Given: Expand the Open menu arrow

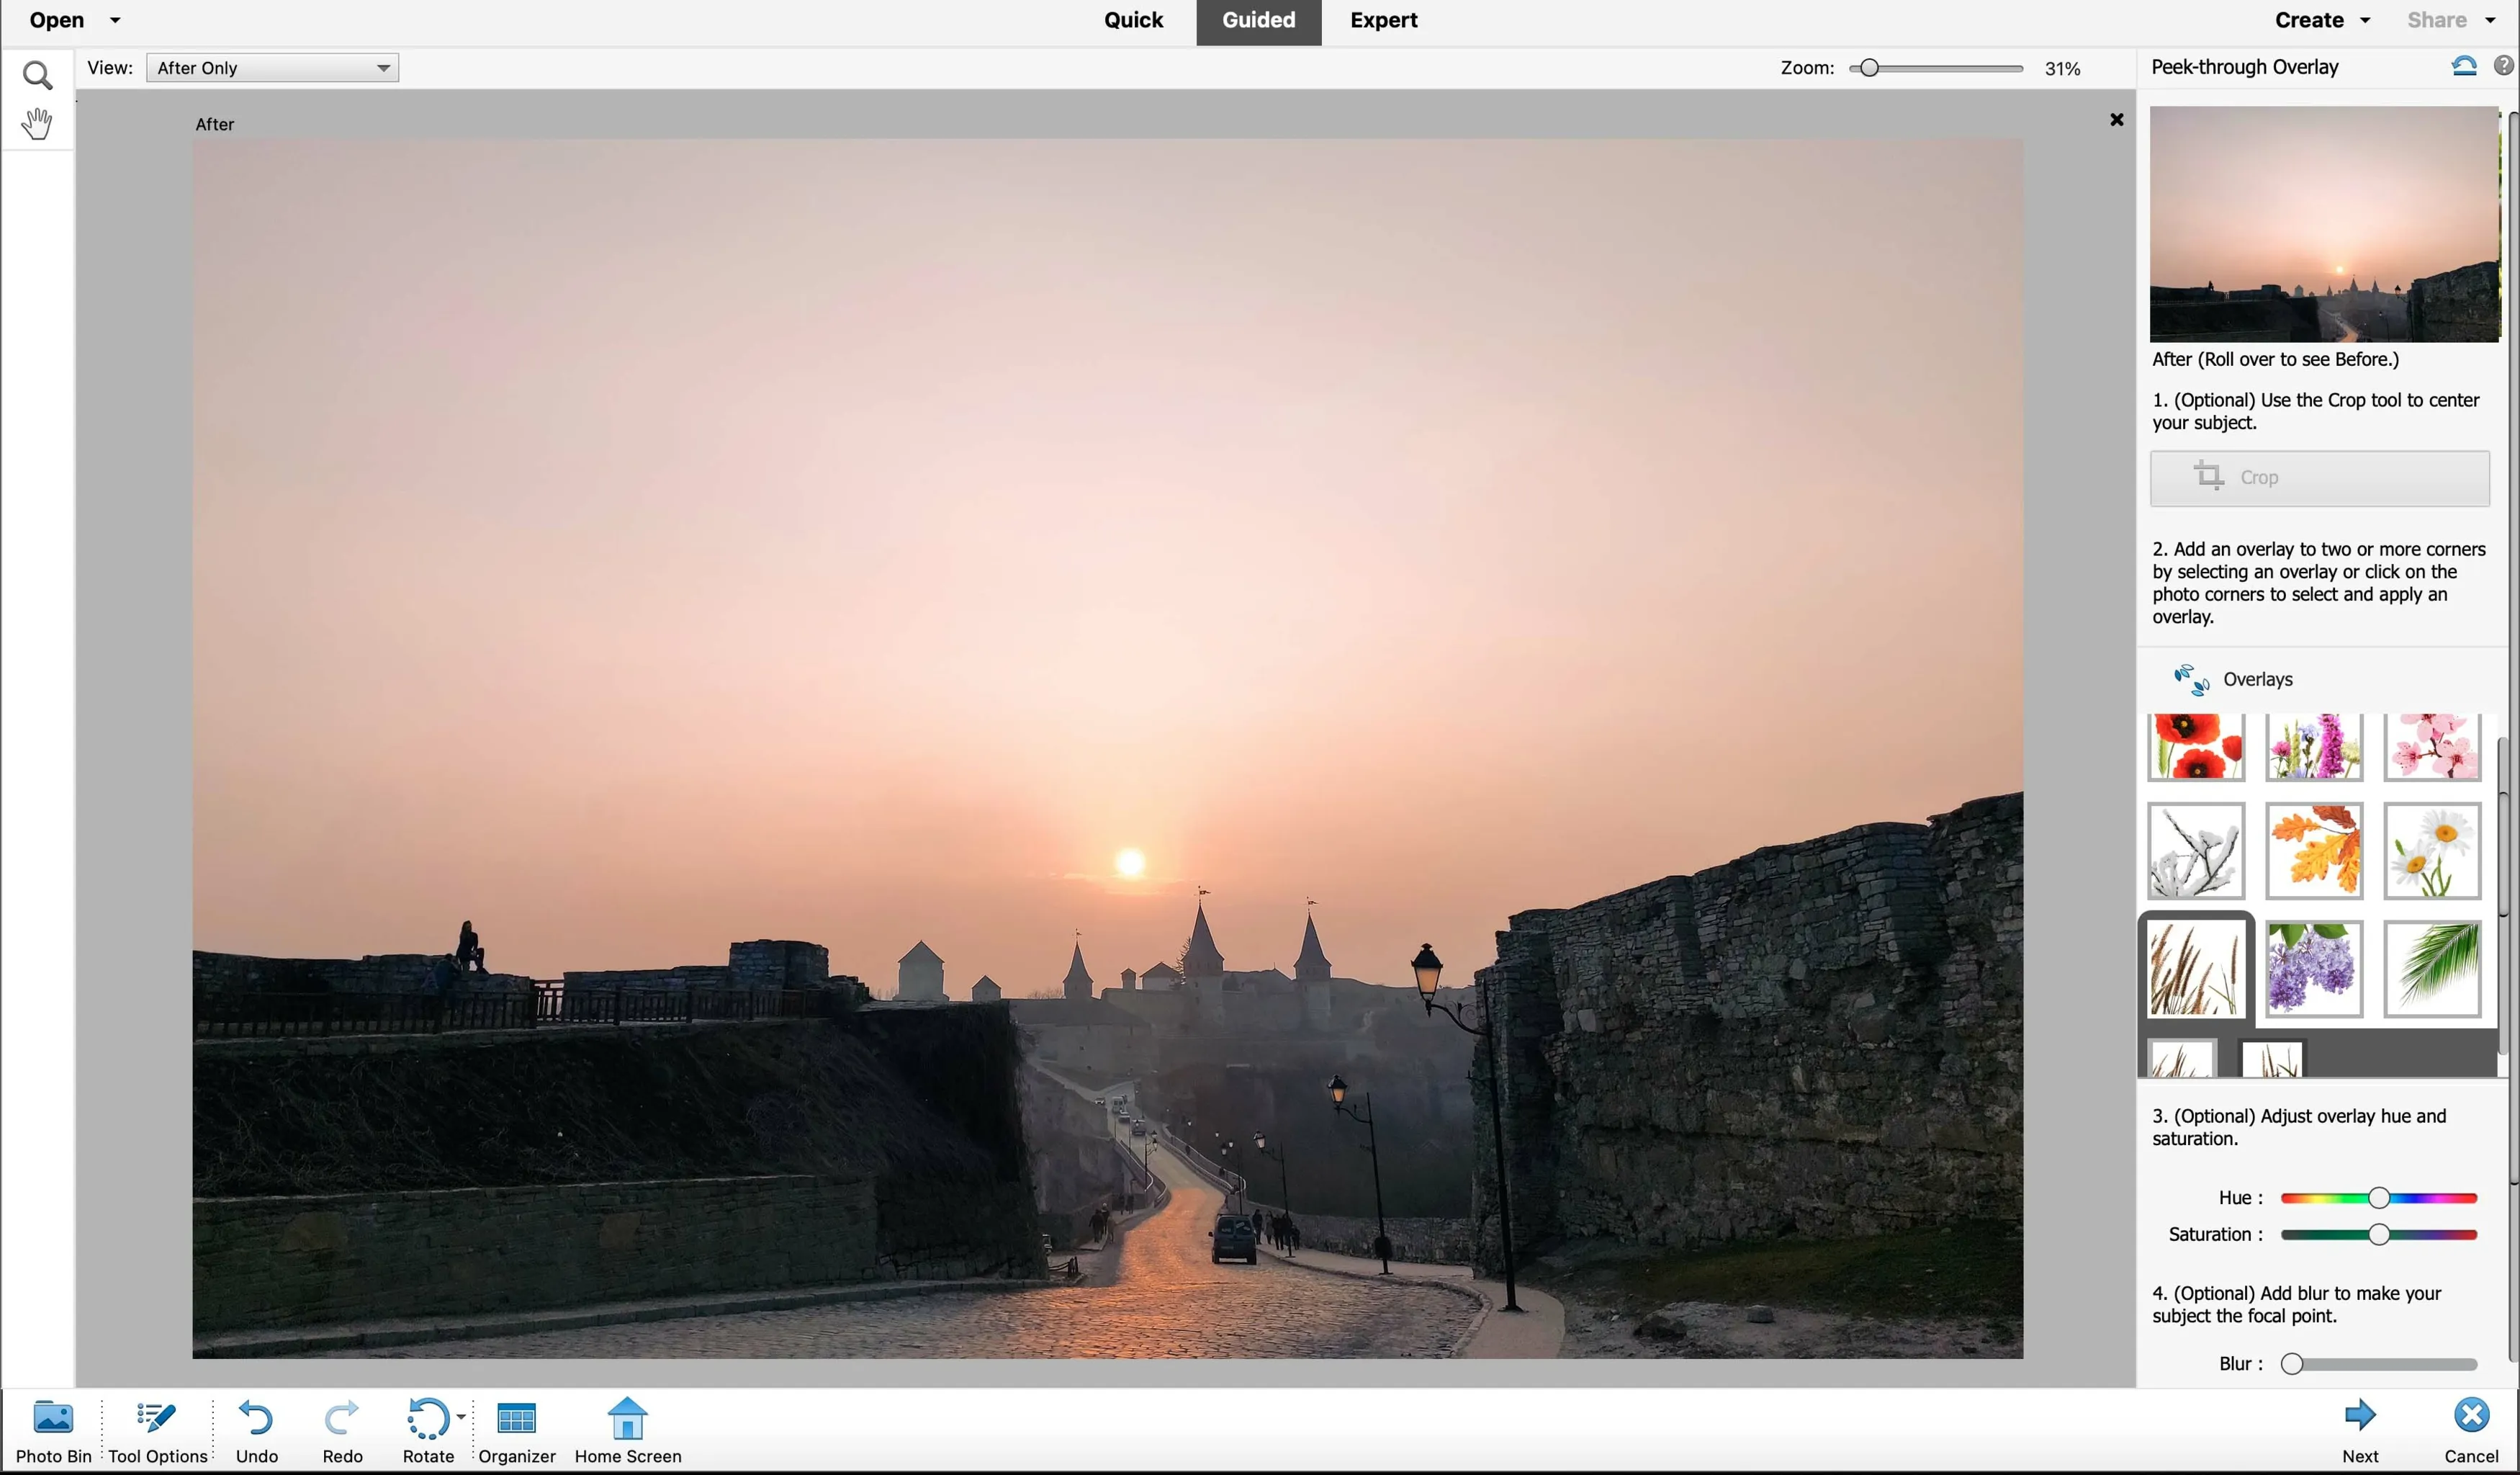Looking at the screenshot, I should [115, 20].
